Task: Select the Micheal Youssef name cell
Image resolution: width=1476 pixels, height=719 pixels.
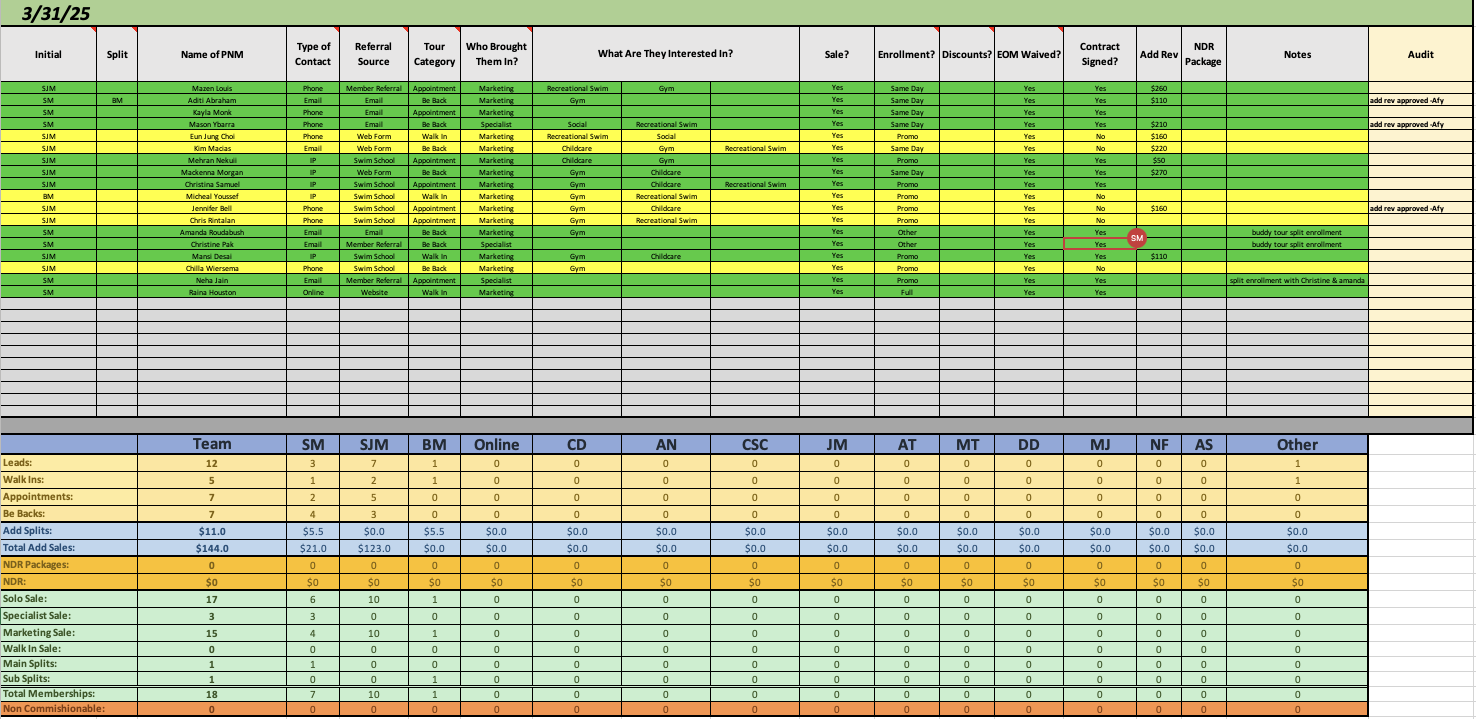Action: pos(212,196)
